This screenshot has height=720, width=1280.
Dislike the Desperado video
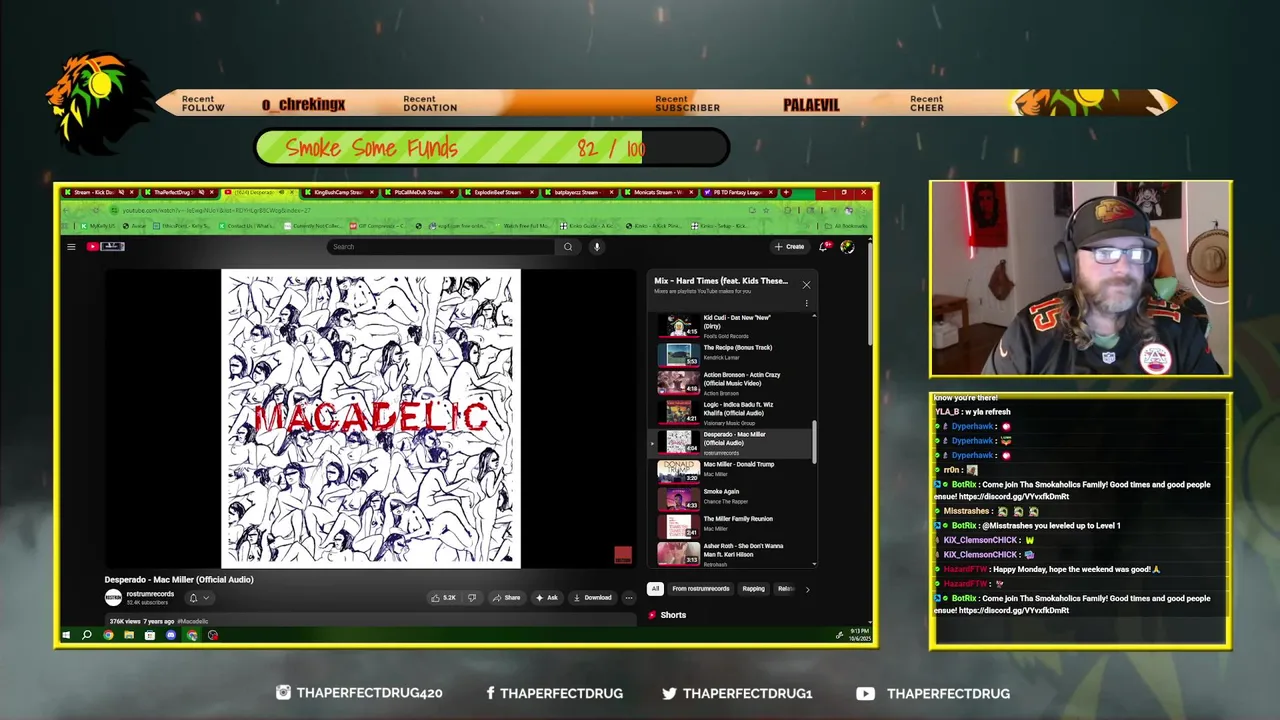click(472, 598)
